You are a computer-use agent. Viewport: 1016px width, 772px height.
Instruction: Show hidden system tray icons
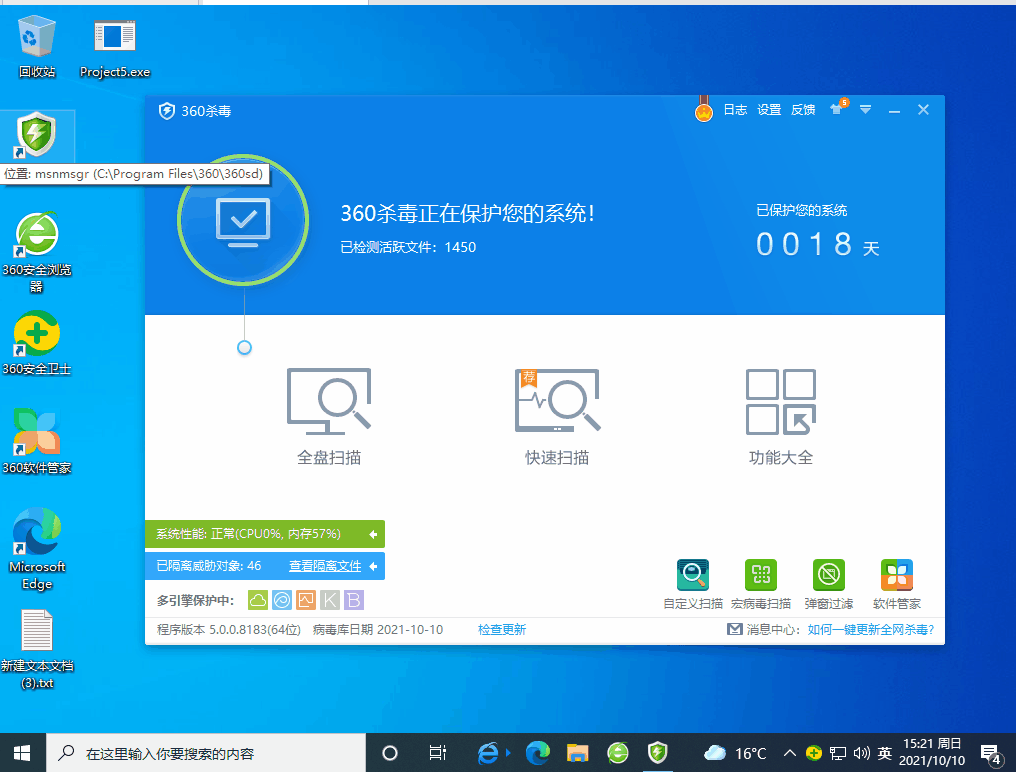pyautogui.click(x=789, y=753)
